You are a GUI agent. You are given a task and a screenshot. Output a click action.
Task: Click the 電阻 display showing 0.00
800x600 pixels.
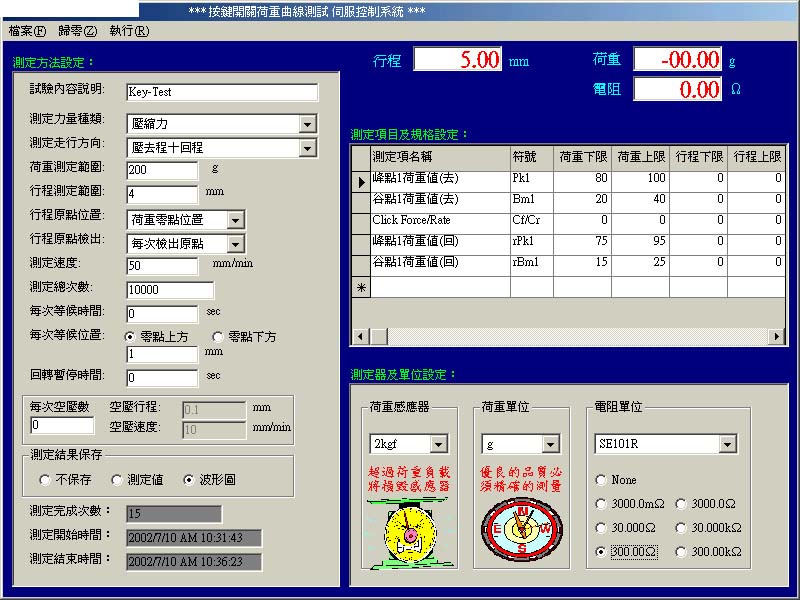pyautogui.click(x=678, y=89)
